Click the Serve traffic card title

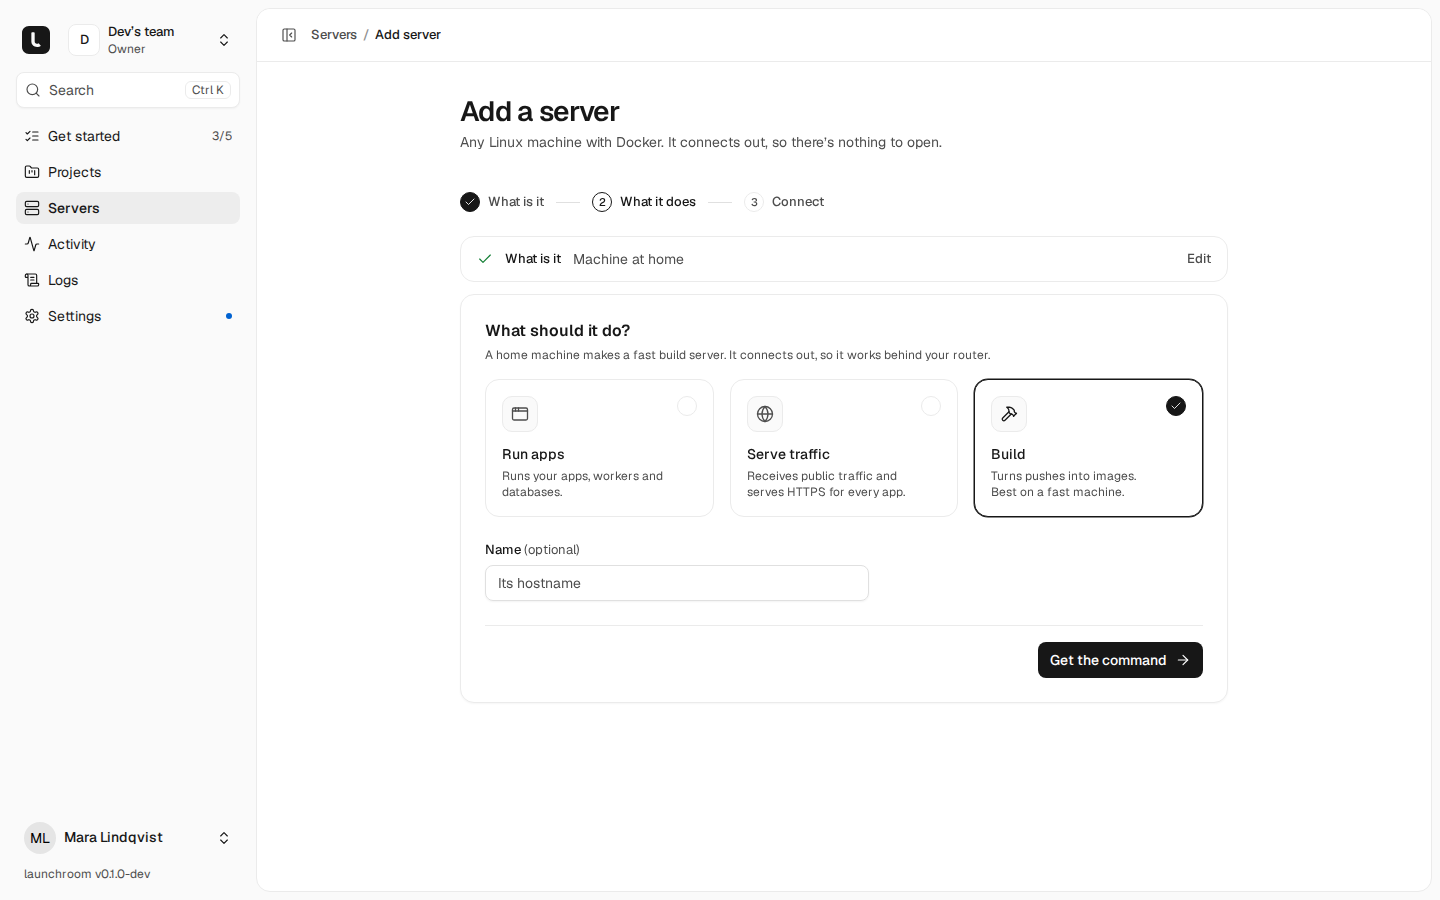pyautogui.click(x=788, y=454)
